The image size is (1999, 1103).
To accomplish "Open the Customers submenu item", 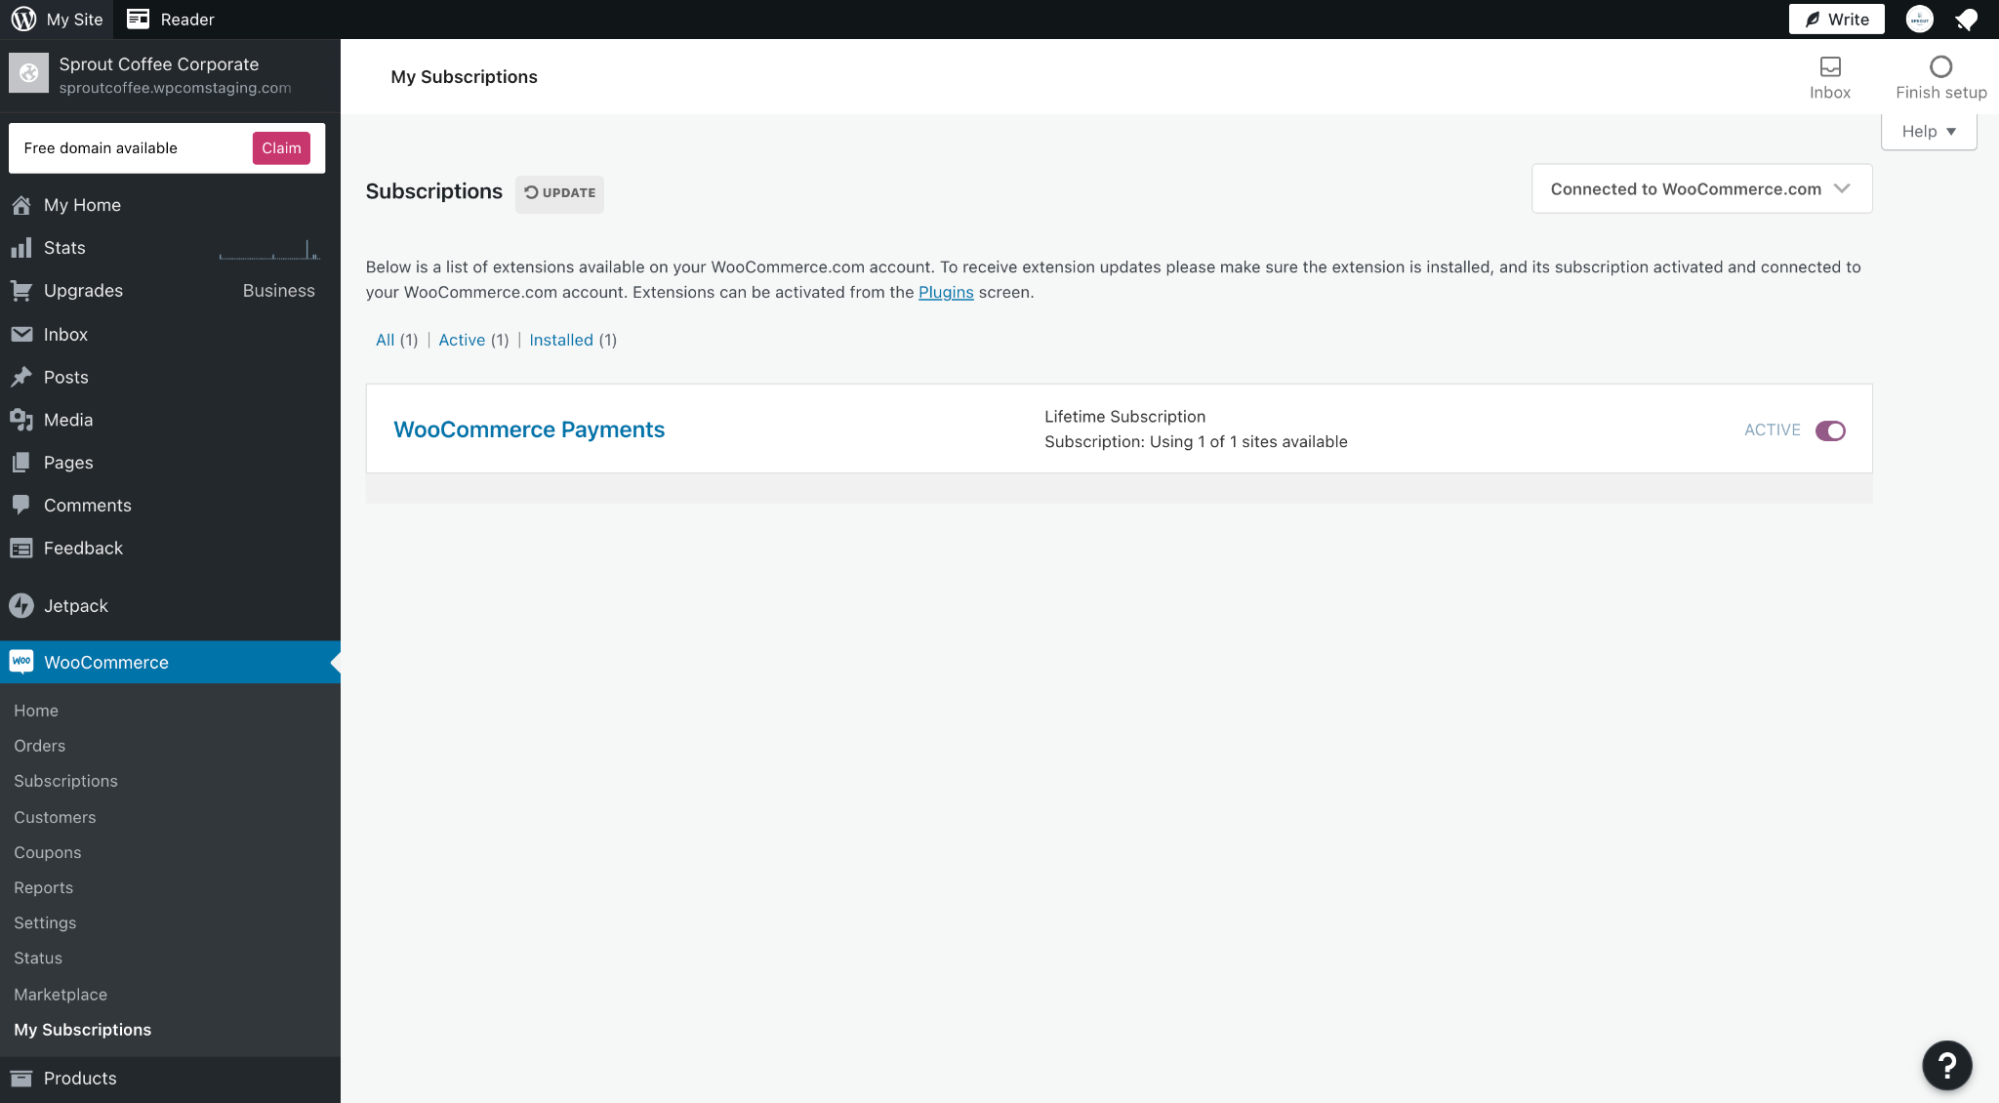I will click(x=55, y=817).
